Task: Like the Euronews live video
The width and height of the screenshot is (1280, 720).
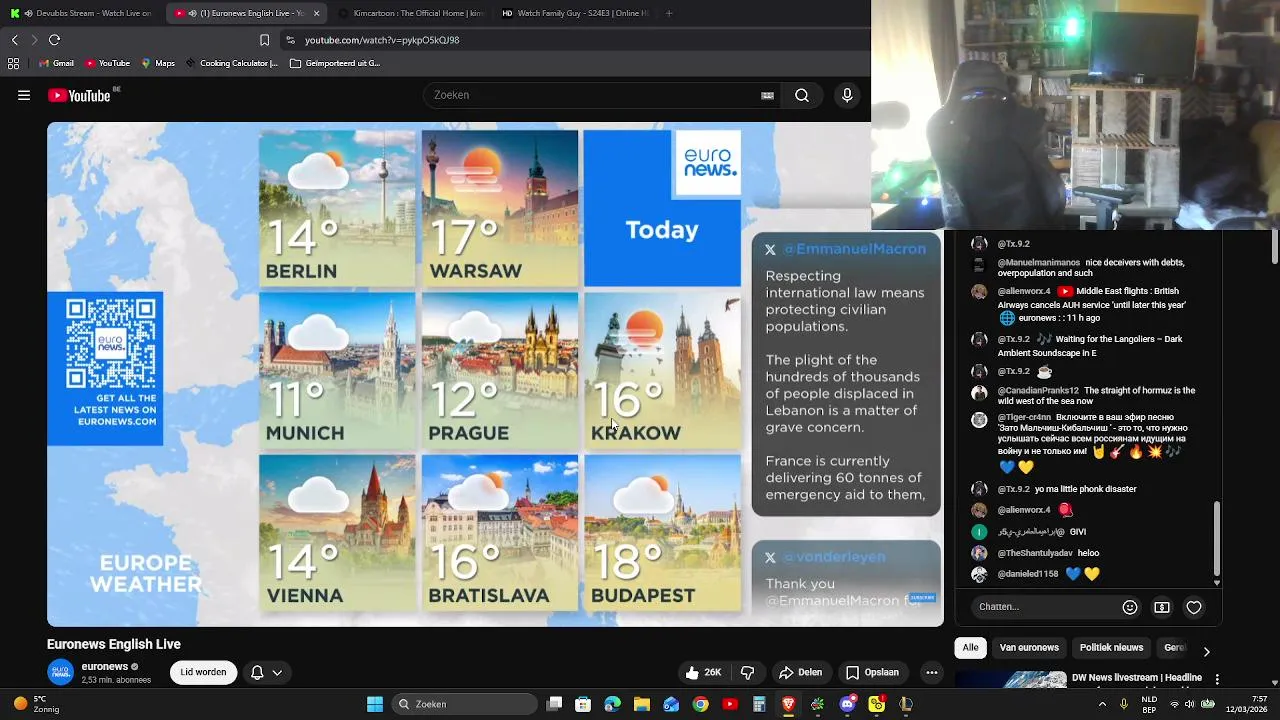Action: coord(704,673)
